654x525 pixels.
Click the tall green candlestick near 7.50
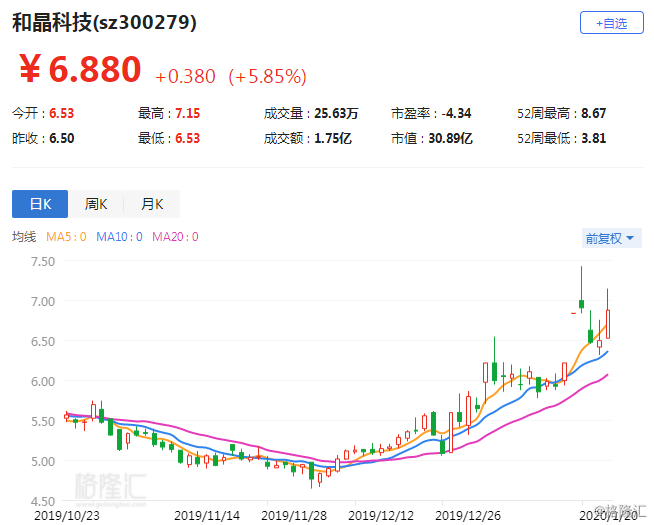point(581,290)
